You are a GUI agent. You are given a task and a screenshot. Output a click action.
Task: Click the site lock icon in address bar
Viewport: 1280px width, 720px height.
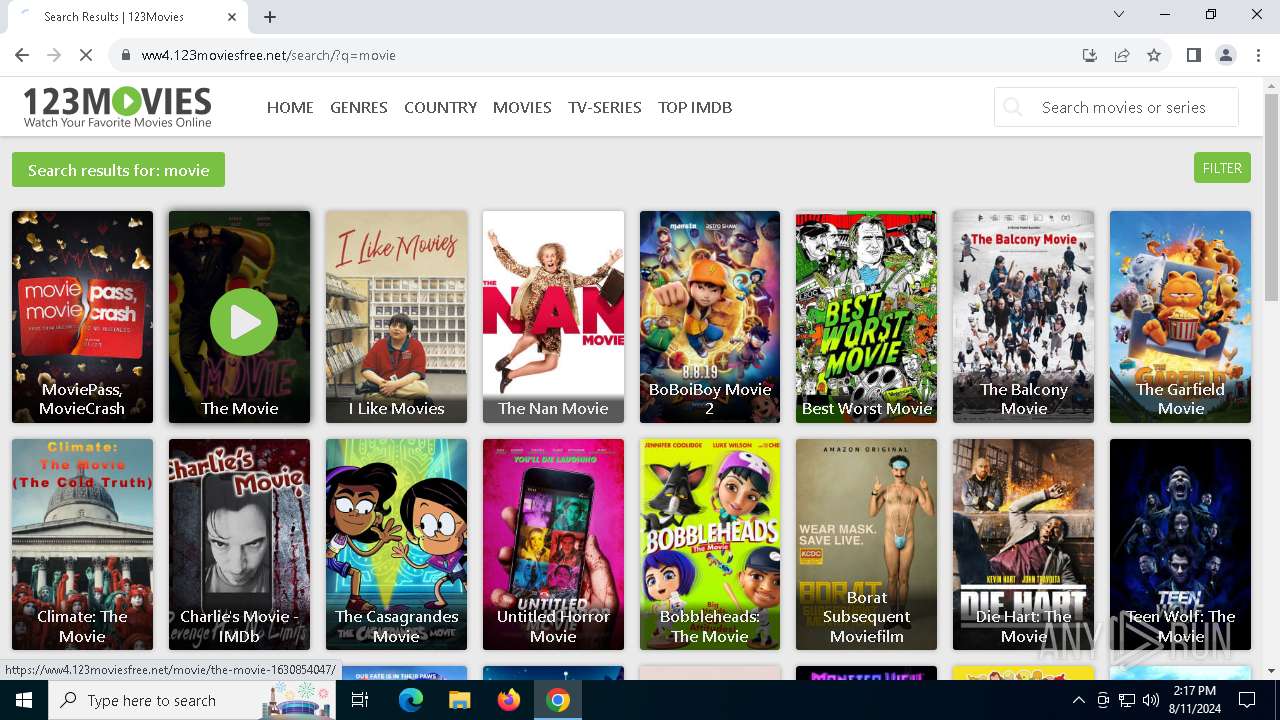(x=125, y=55)
